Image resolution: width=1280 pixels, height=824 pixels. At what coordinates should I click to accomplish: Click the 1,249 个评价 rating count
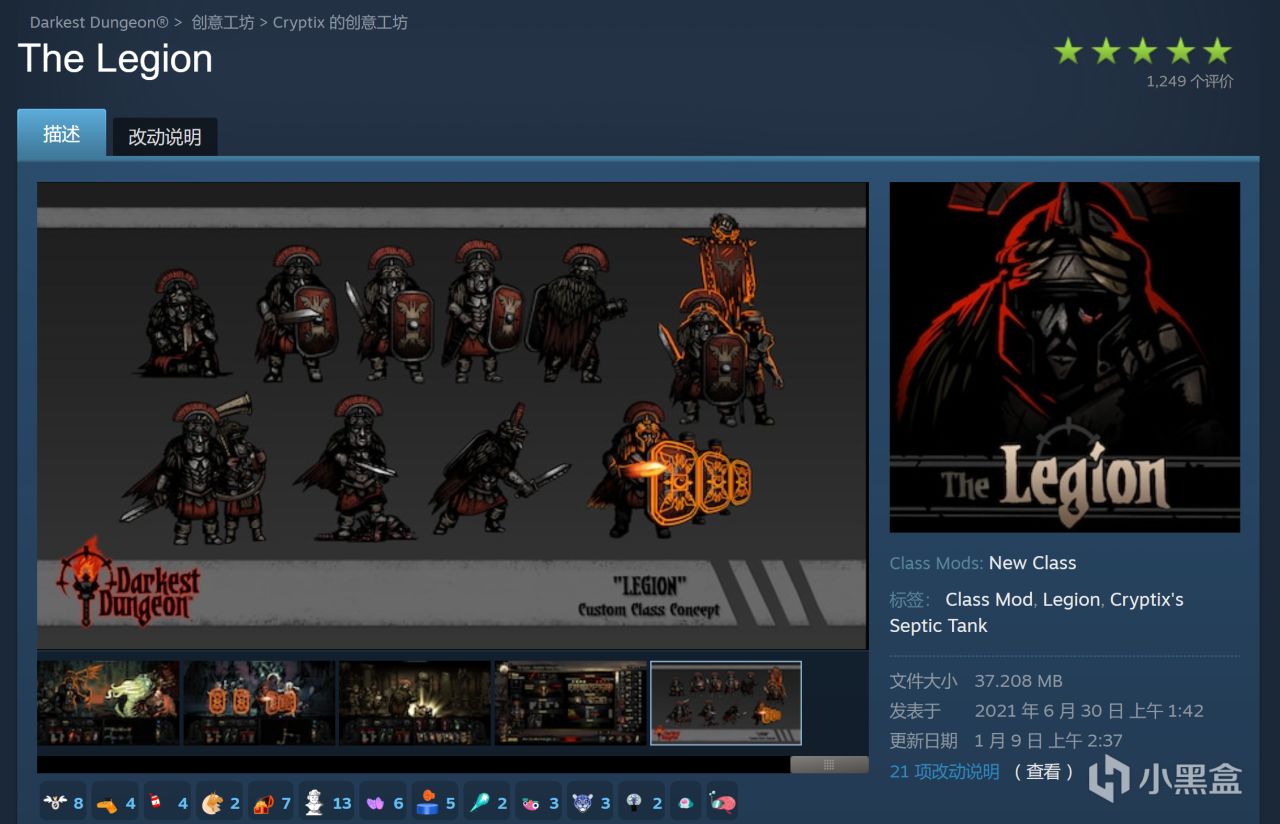(1189, 81)
